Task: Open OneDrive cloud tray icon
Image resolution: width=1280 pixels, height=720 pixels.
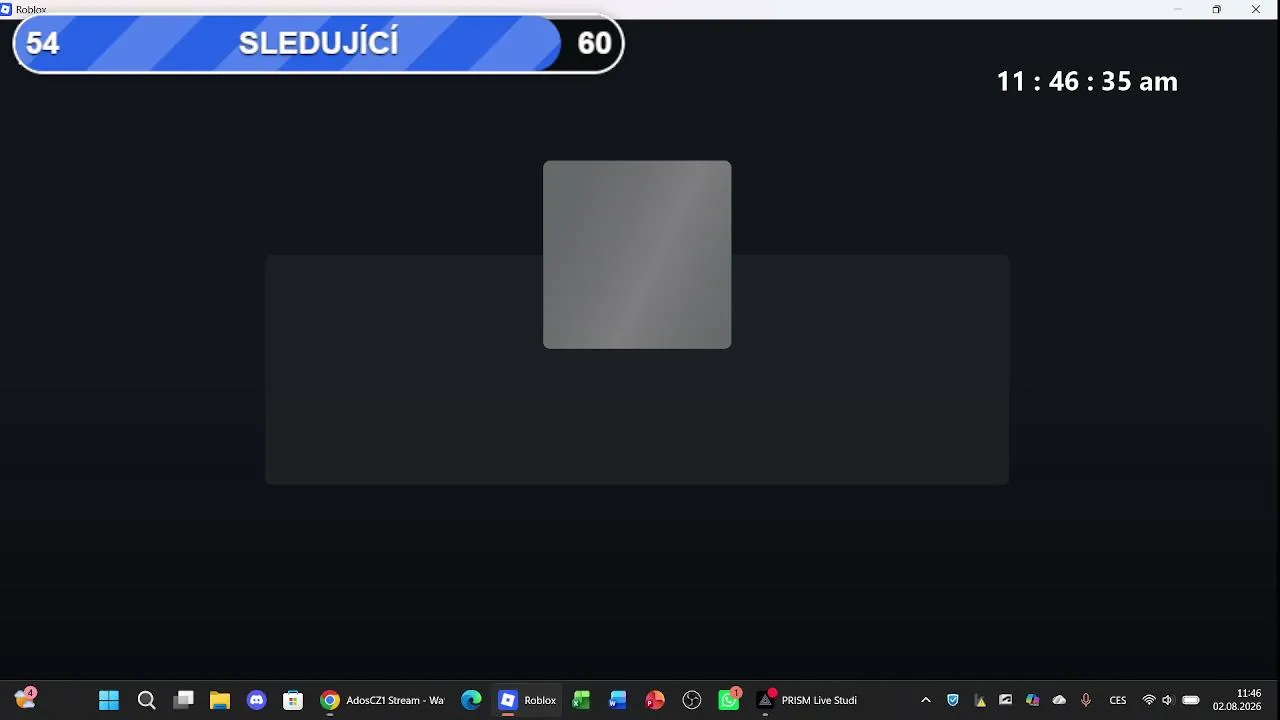Action: [x=1059, y=700]
